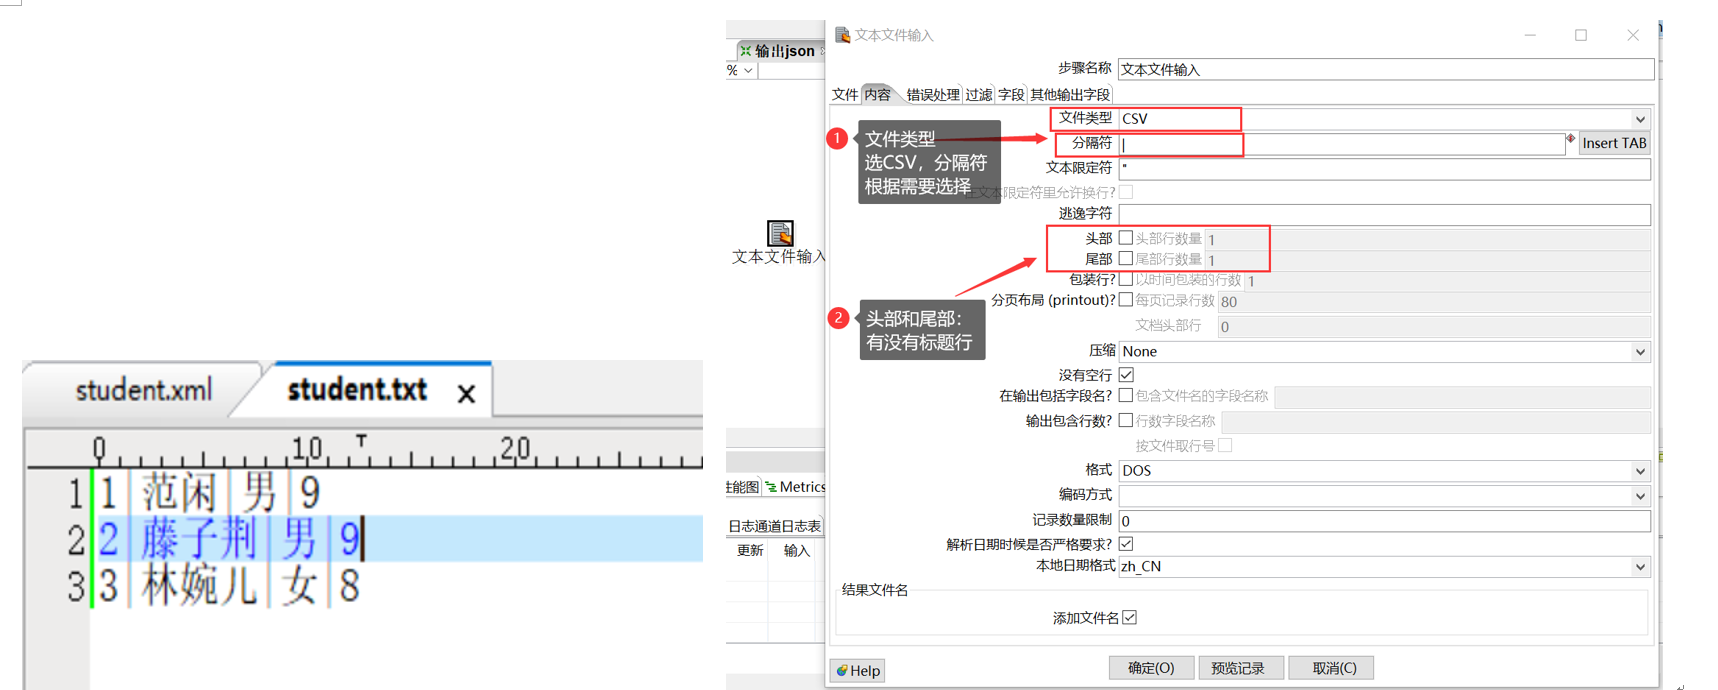Image resolution: width=1718 pixels, height=690 pixels.
Task: Click the 分隔符 input field
Action: tap(1341, 144)
